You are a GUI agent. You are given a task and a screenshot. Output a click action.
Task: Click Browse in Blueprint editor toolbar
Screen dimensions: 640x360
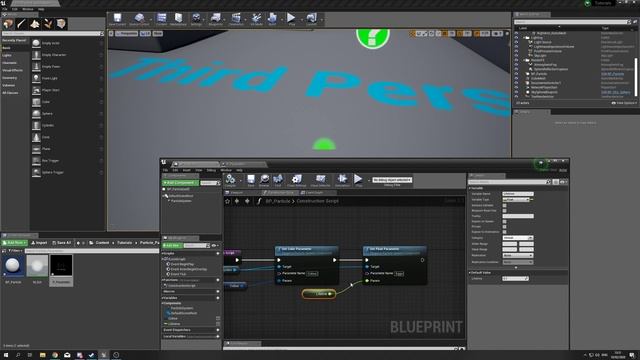[264, 180]
